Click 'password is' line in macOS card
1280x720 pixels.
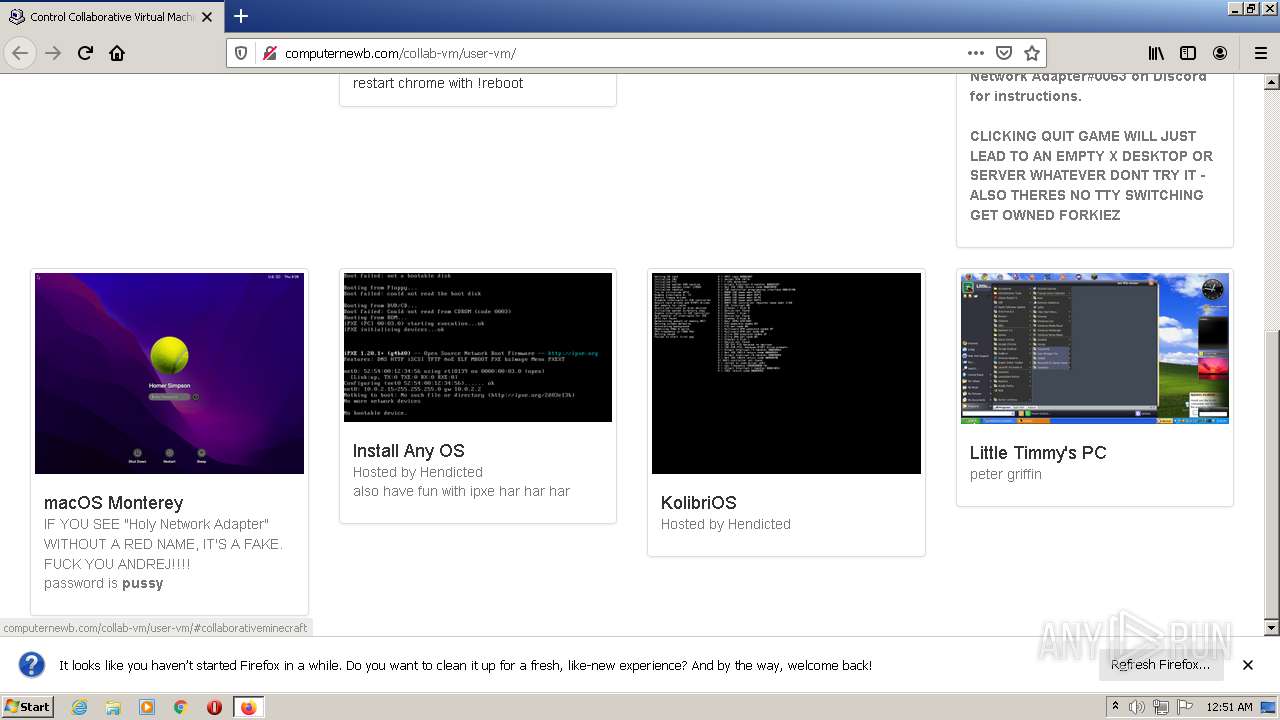[104, 583]
